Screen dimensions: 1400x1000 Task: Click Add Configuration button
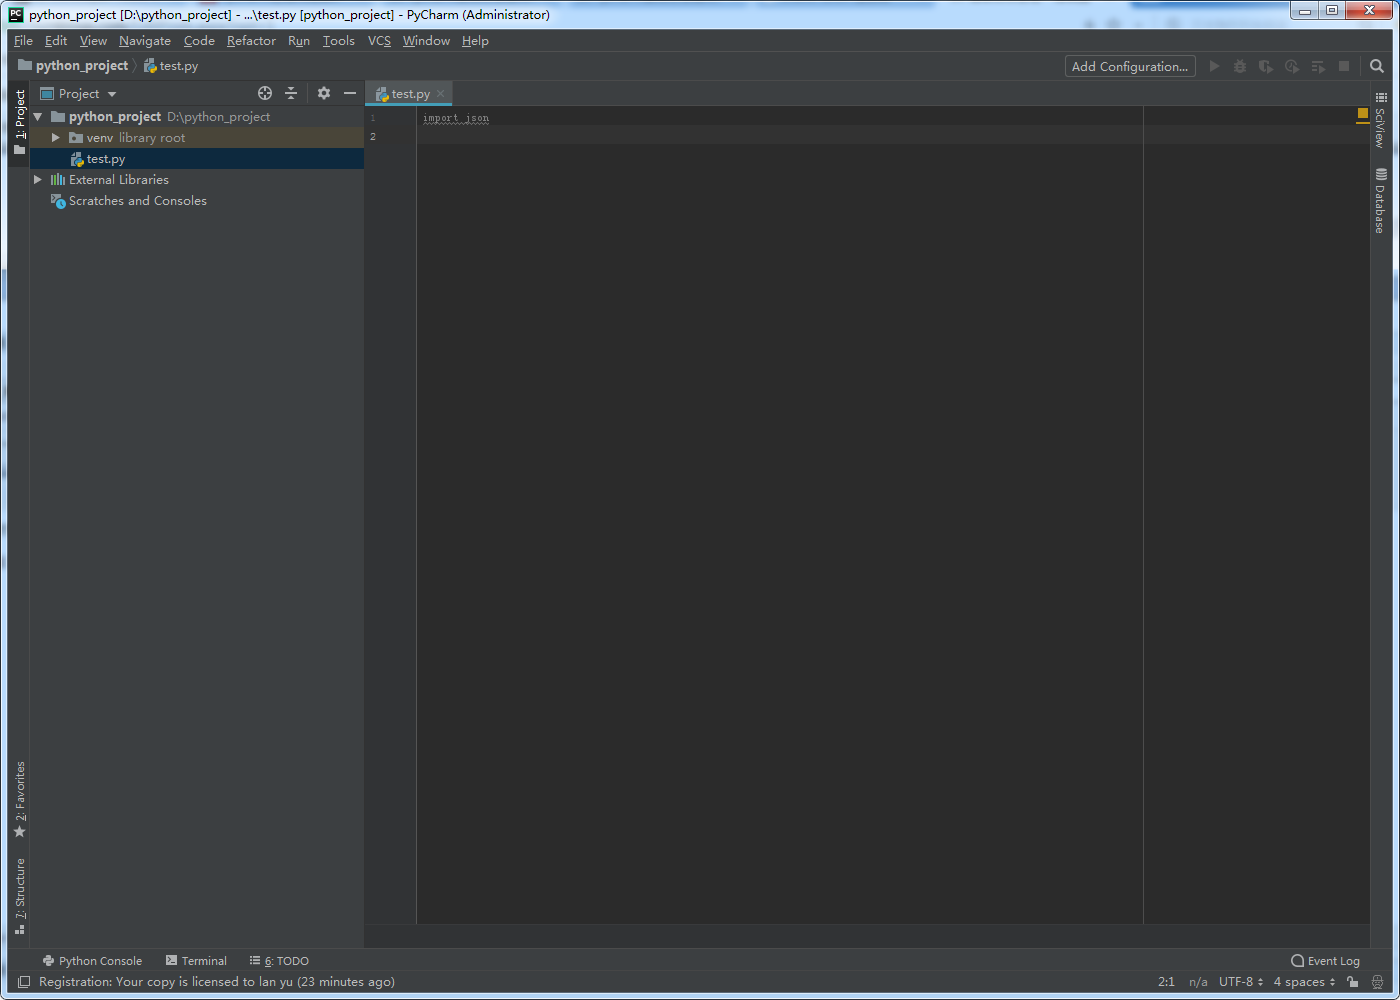(x=1130, y=66)
